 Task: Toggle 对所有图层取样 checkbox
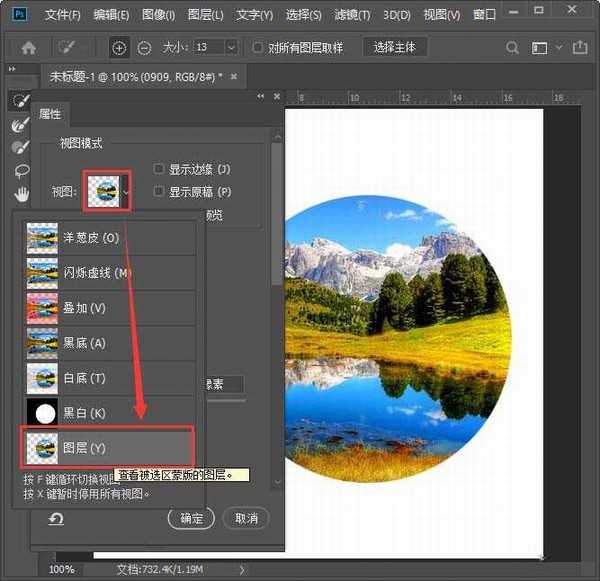click(x=259, y=48)
